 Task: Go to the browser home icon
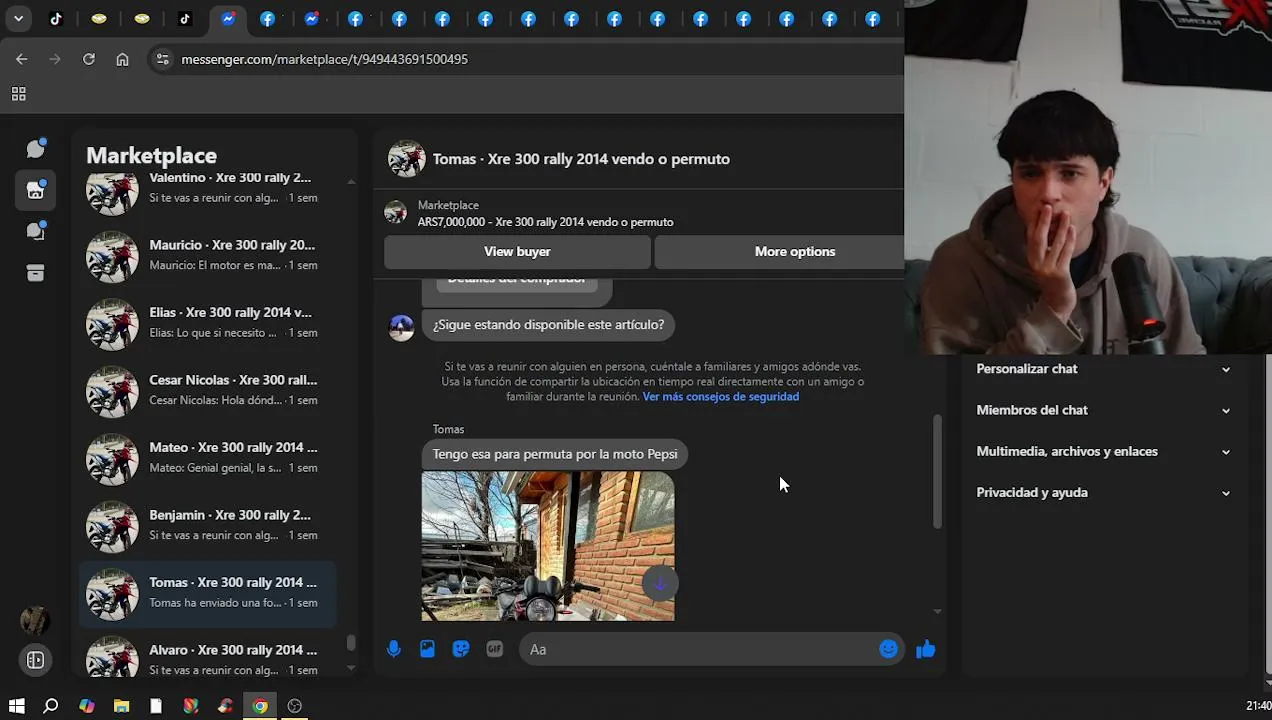[122, 59]
